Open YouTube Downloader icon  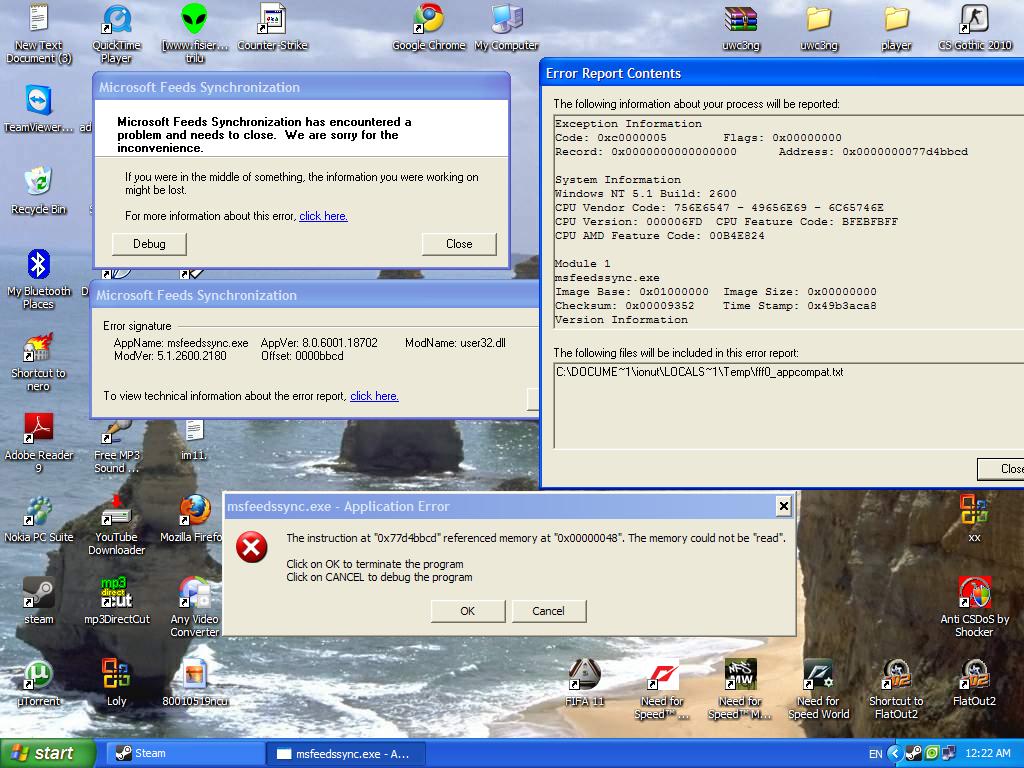tap(116, 525)
